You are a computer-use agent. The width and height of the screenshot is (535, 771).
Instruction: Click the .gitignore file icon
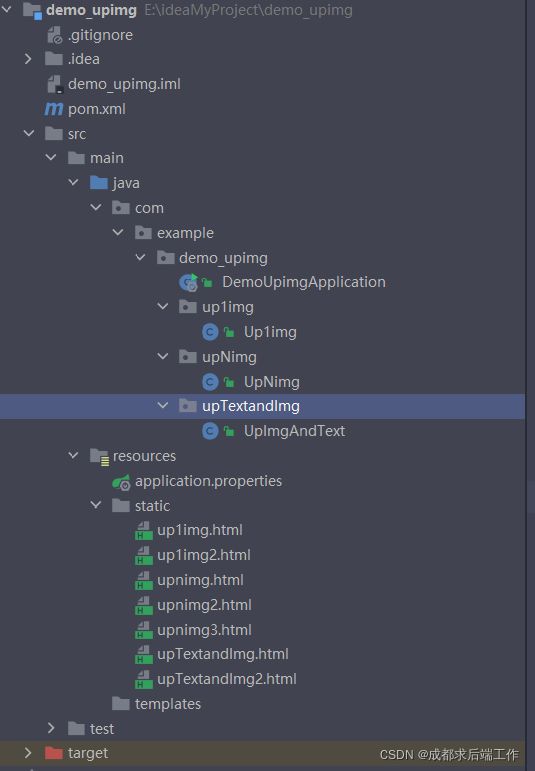coord(55,35)
